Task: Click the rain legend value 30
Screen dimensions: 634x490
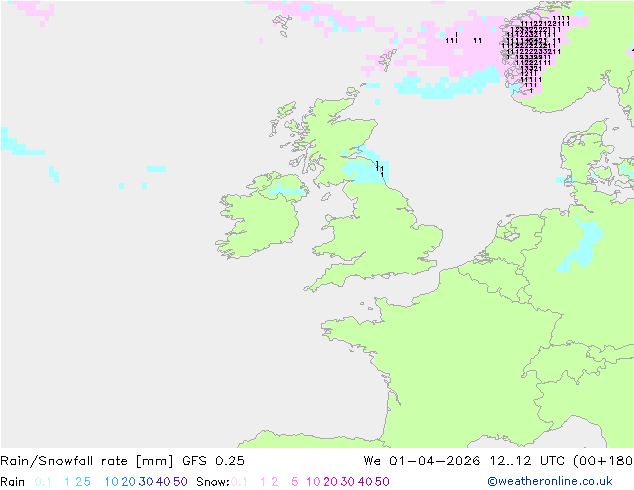Action: pyautogui.click(x=146, y=482)
